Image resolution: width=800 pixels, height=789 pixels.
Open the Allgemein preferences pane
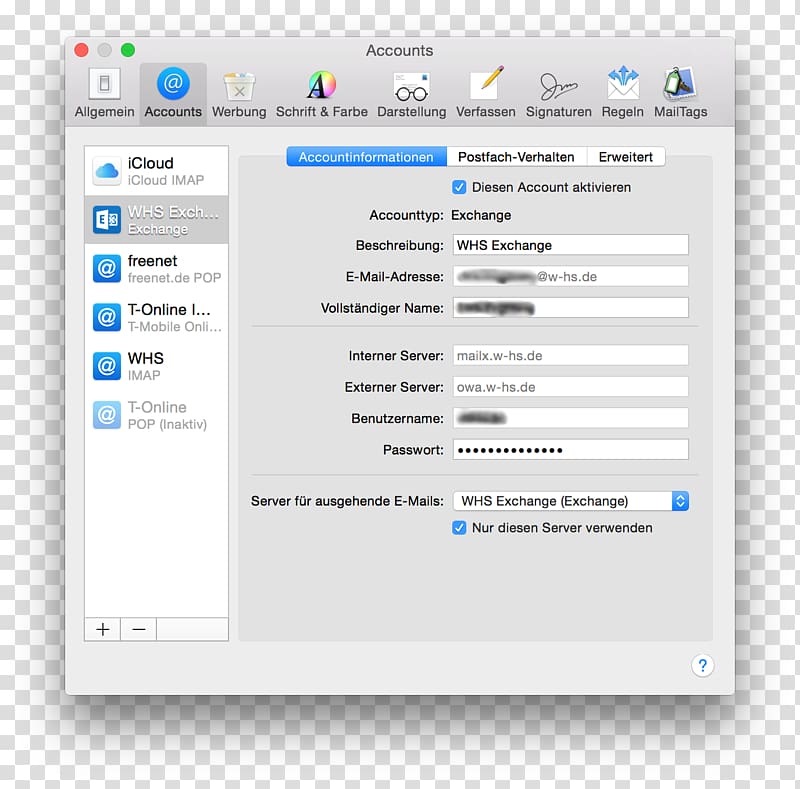105,94
